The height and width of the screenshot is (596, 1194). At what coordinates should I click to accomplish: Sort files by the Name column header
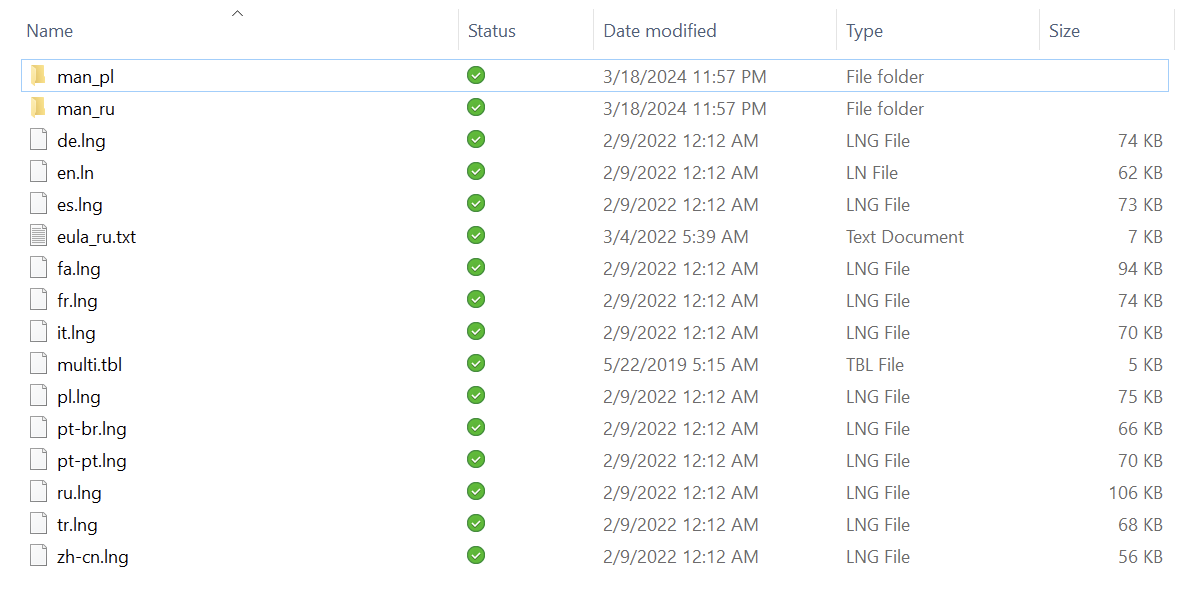tap(50, 31)
